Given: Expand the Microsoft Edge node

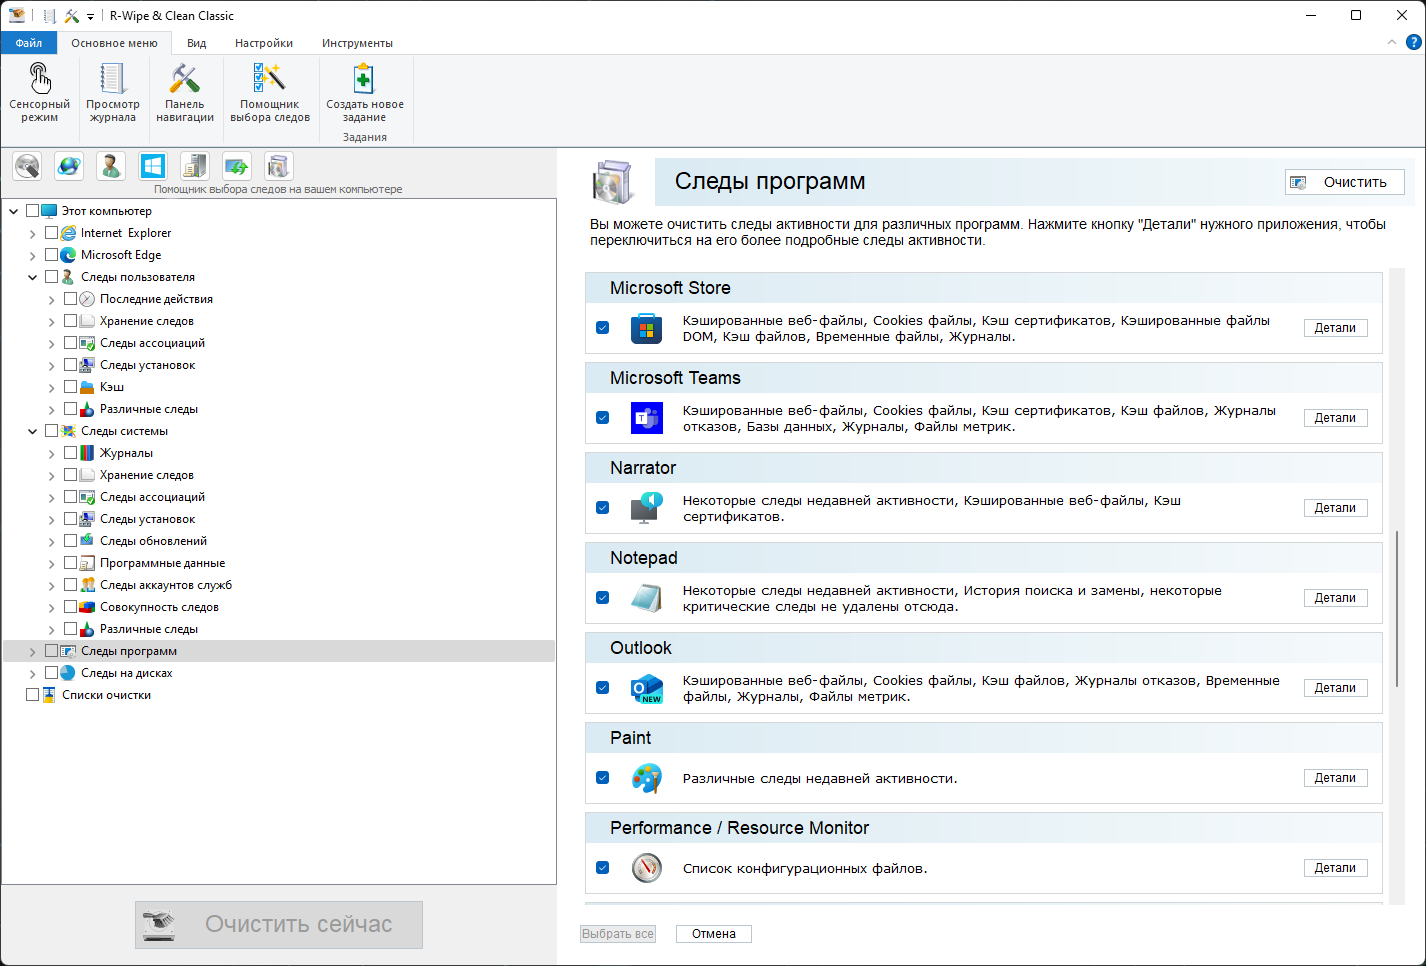Looking at the screenshot, I should [32, 255].
